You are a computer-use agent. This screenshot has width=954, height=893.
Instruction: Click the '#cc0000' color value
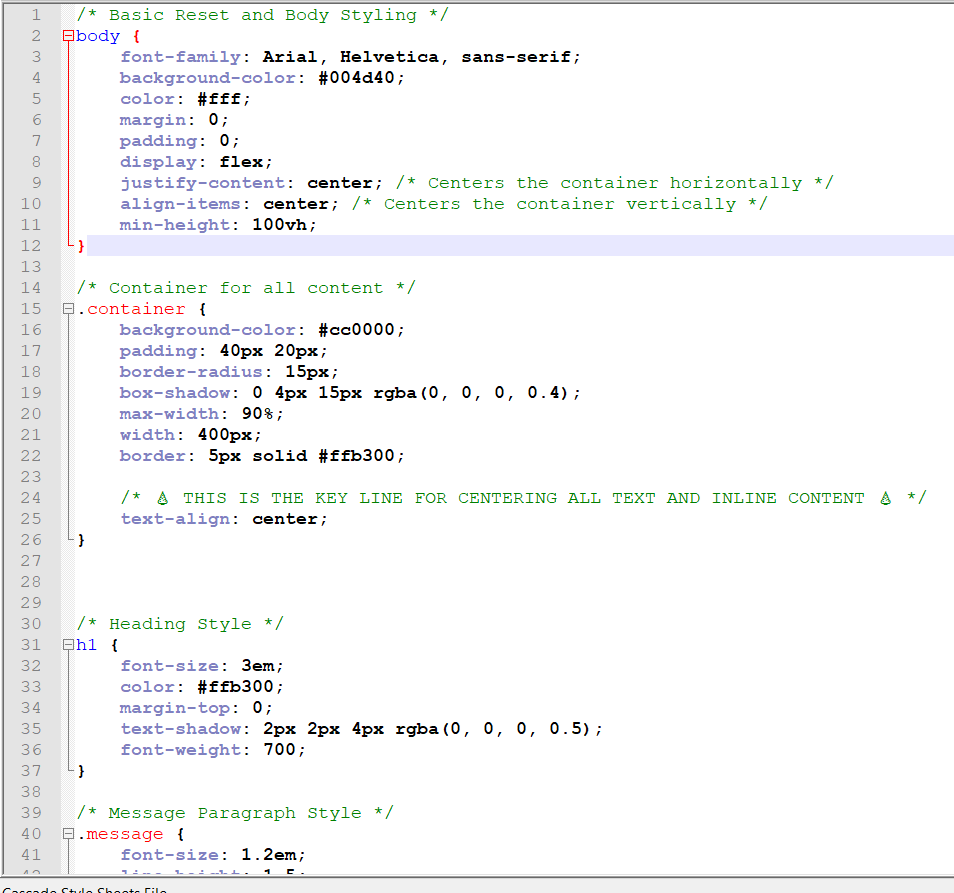point(357,330)
